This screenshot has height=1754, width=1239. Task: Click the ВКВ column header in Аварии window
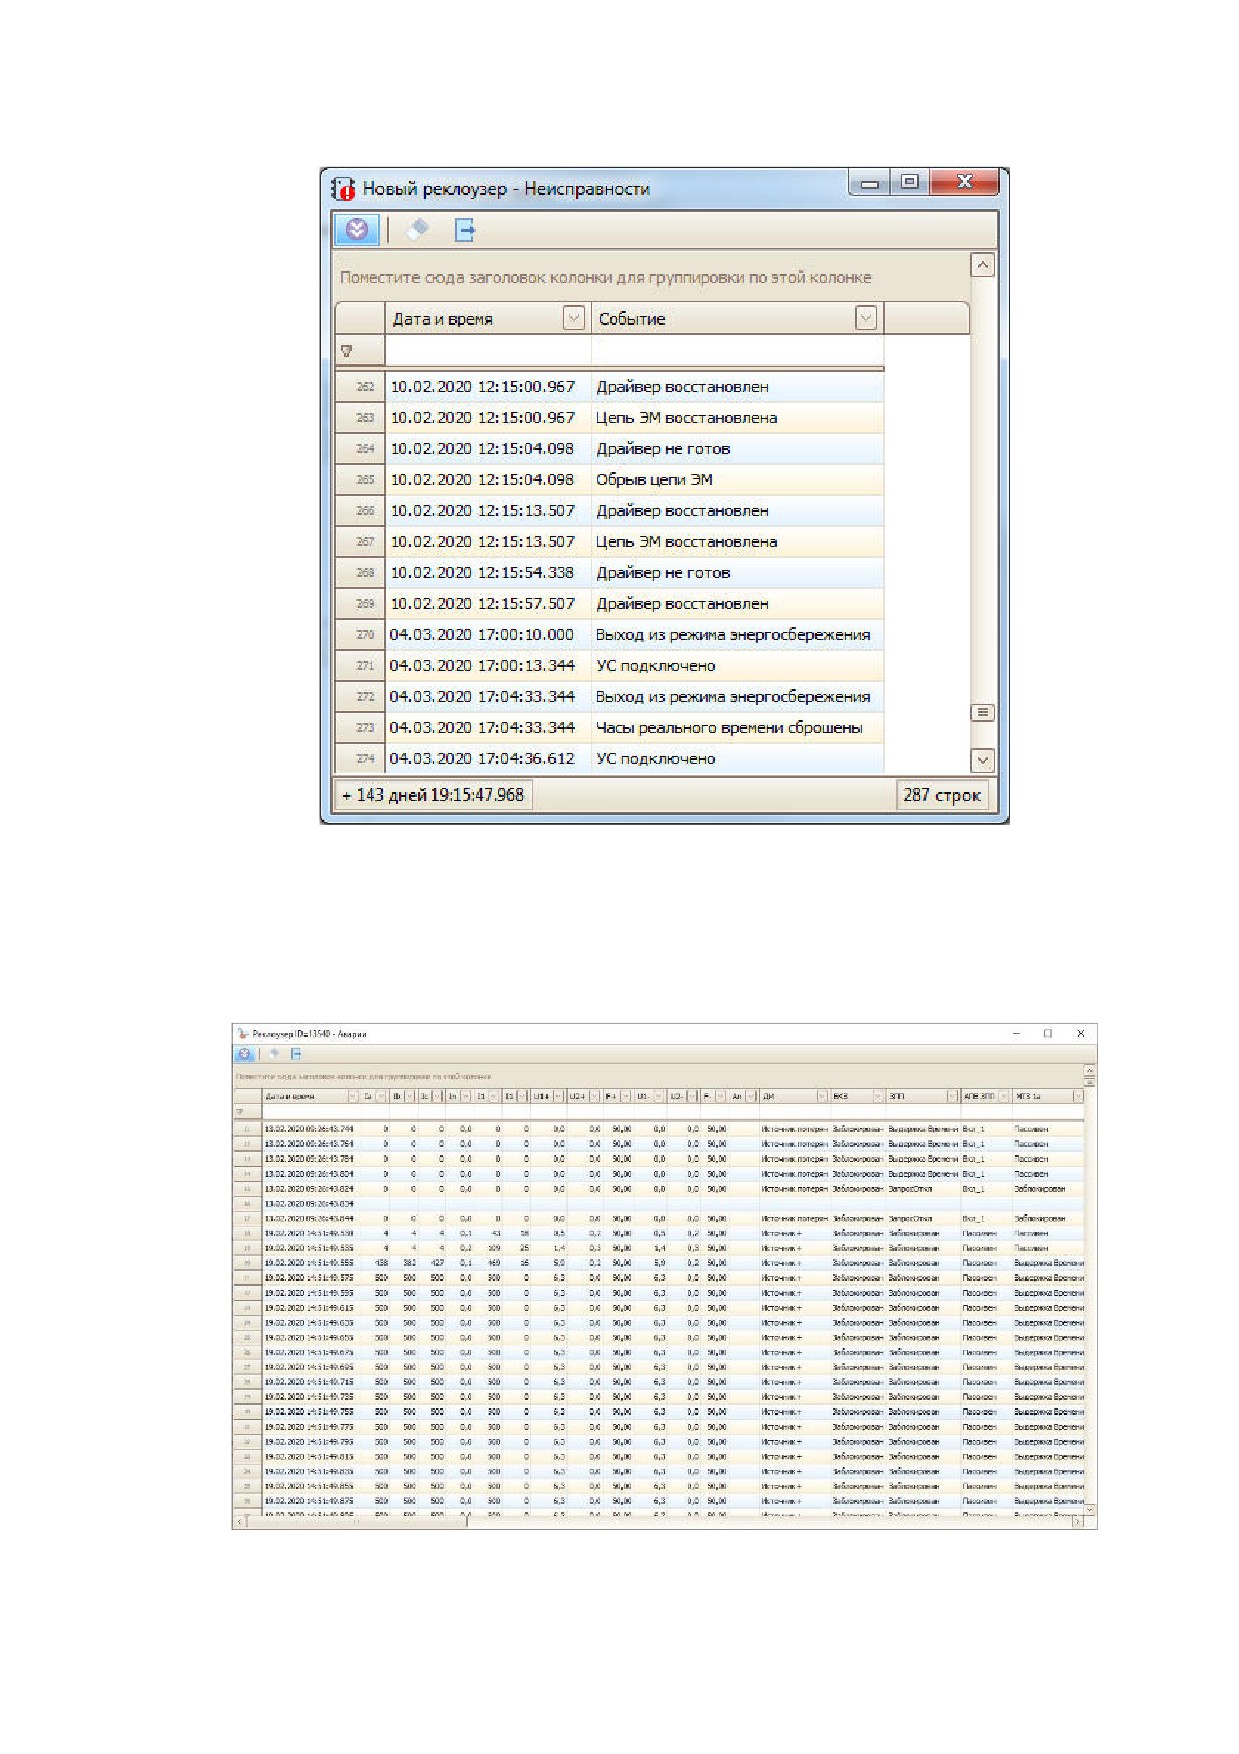click(x=857, y=1096)
